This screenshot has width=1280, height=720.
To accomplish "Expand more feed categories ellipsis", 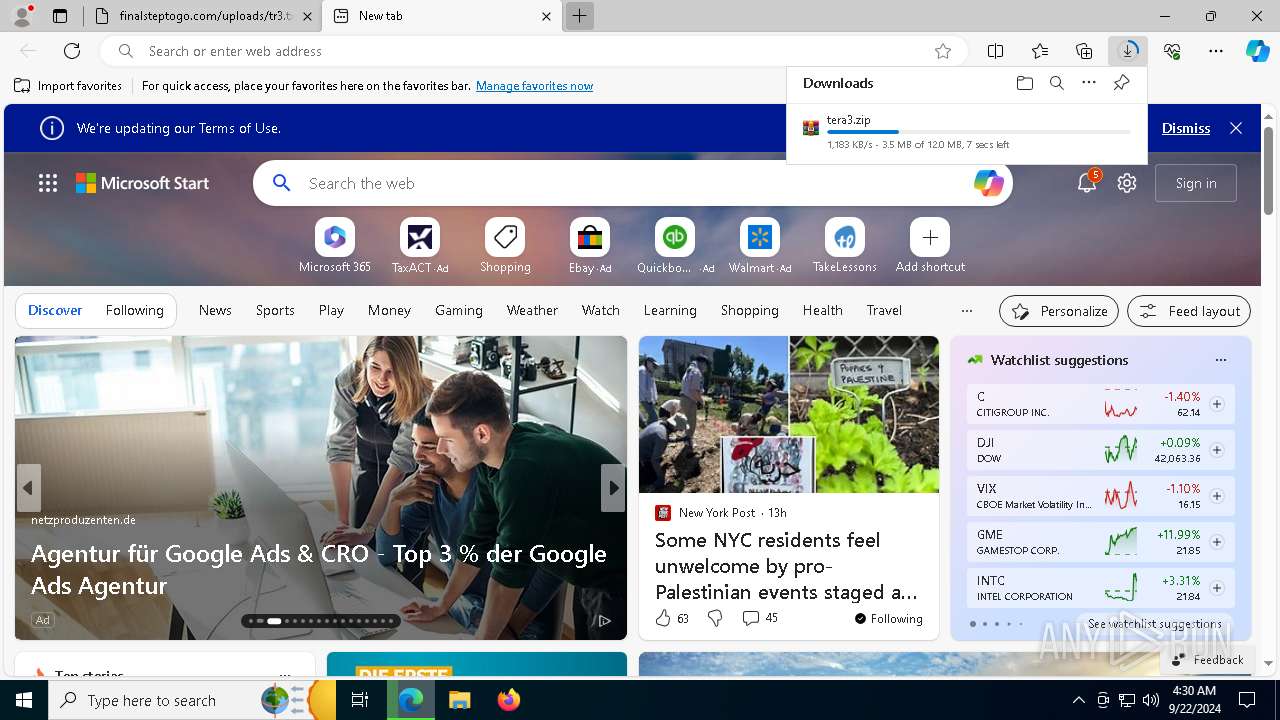I will point(966,310).
